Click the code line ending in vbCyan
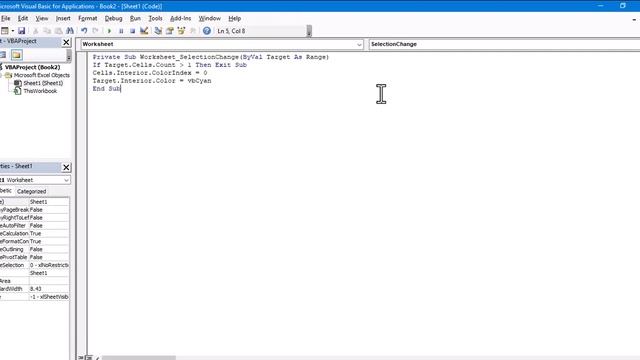 coord(152,81)
